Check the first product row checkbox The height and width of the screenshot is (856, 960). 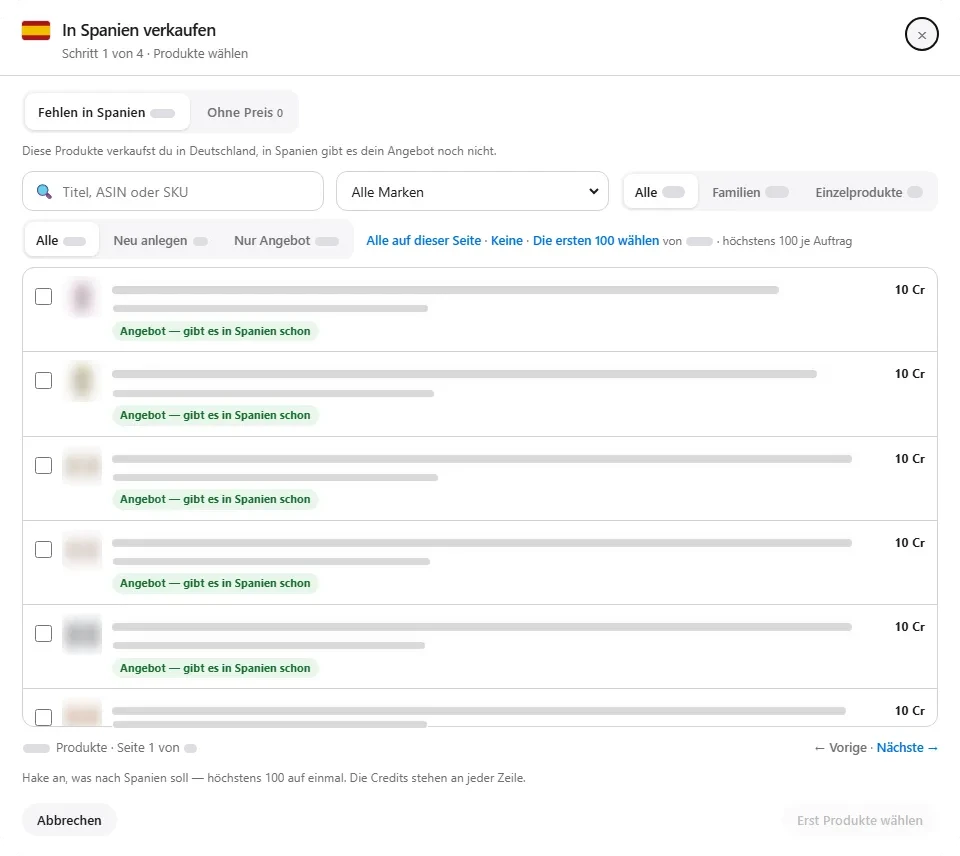pos(43,296)
